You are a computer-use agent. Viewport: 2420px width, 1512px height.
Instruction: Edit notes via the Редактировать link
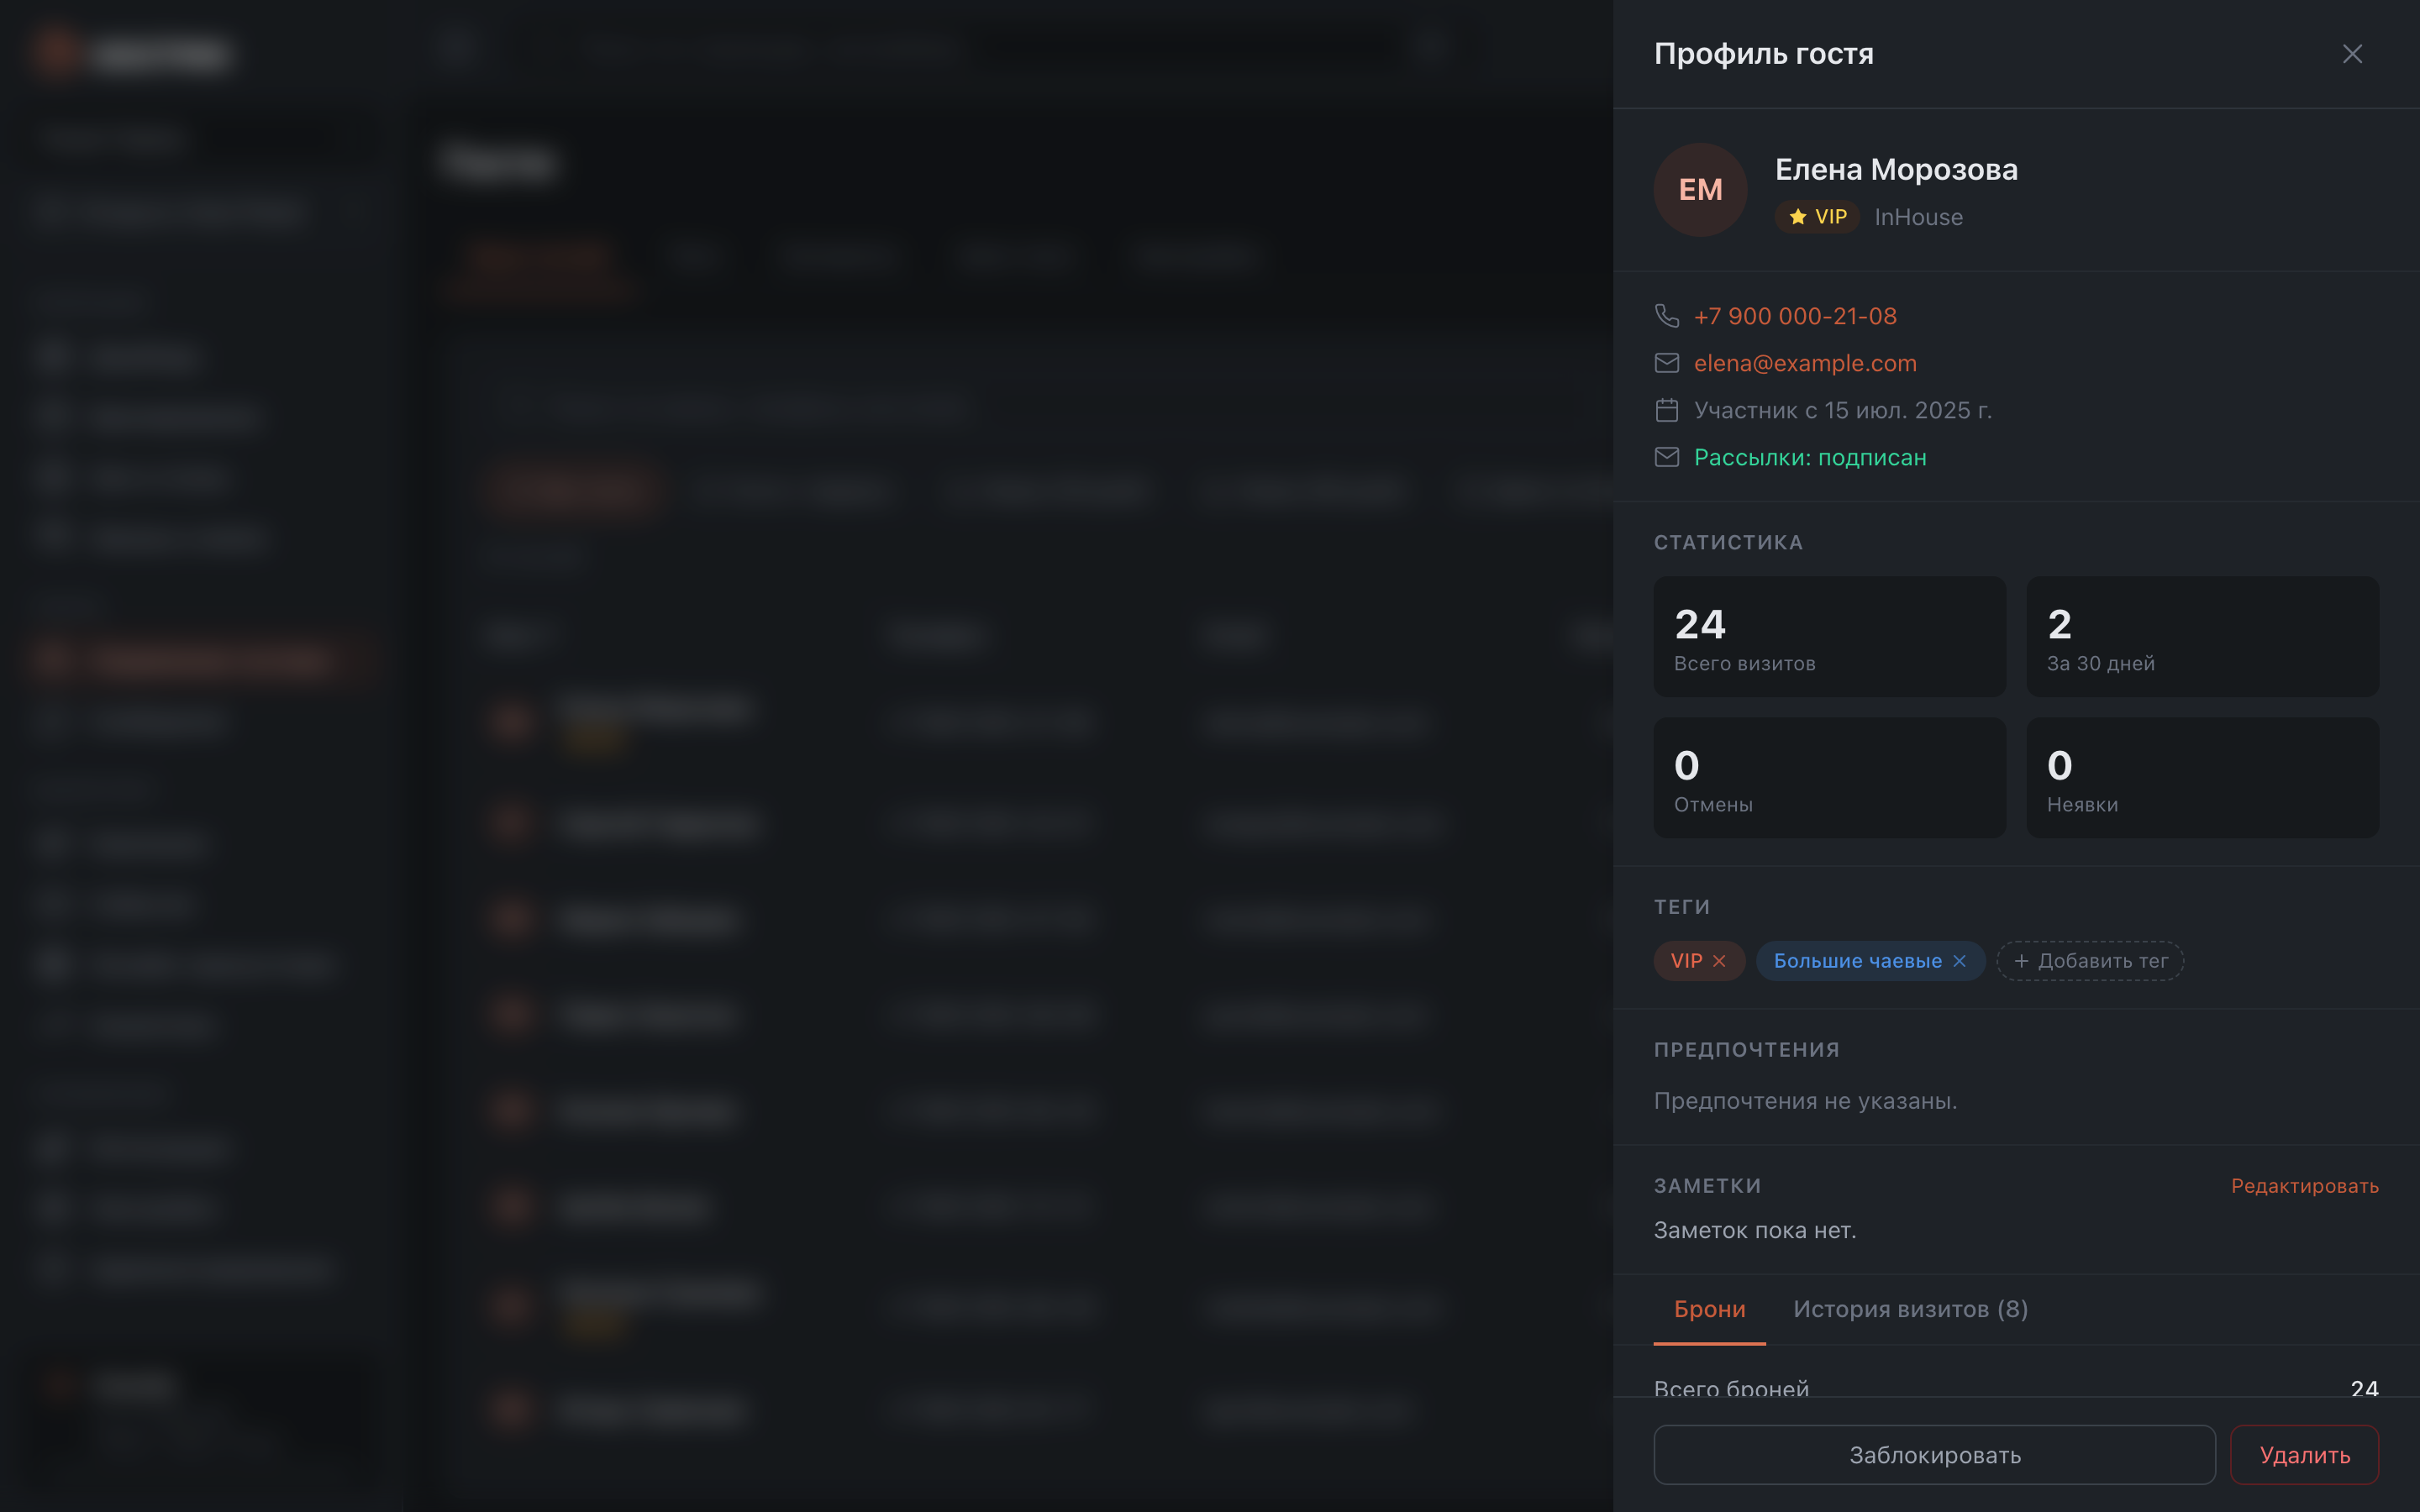click(x=2304, y=1186)
